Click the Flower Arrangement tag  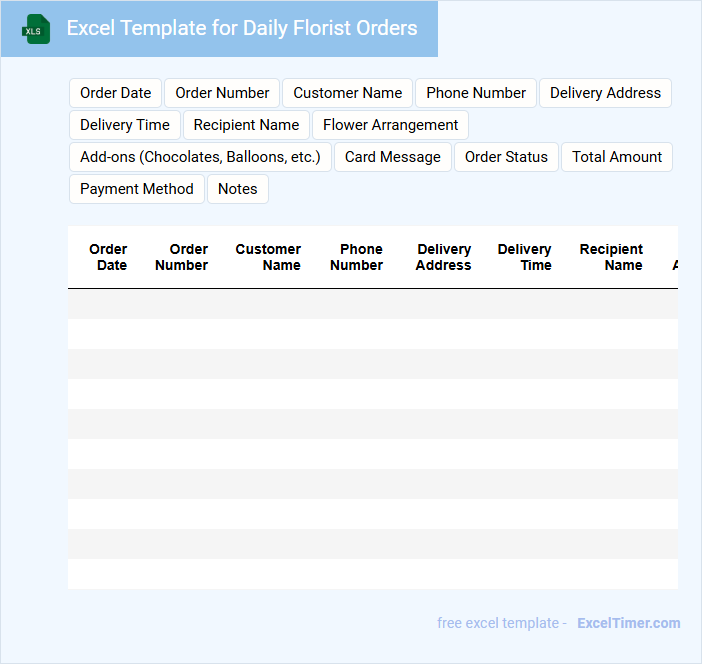[390, 125]
